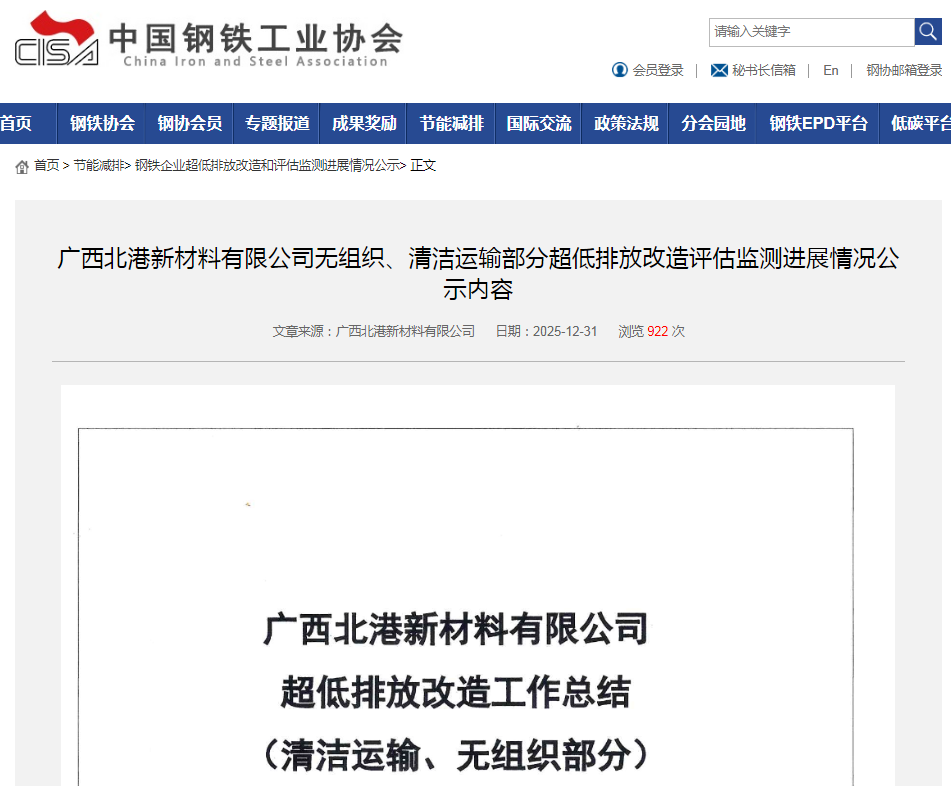This screenshot has height=786, width=951.
Task: Type in the keyword search field
Action: 811,32
